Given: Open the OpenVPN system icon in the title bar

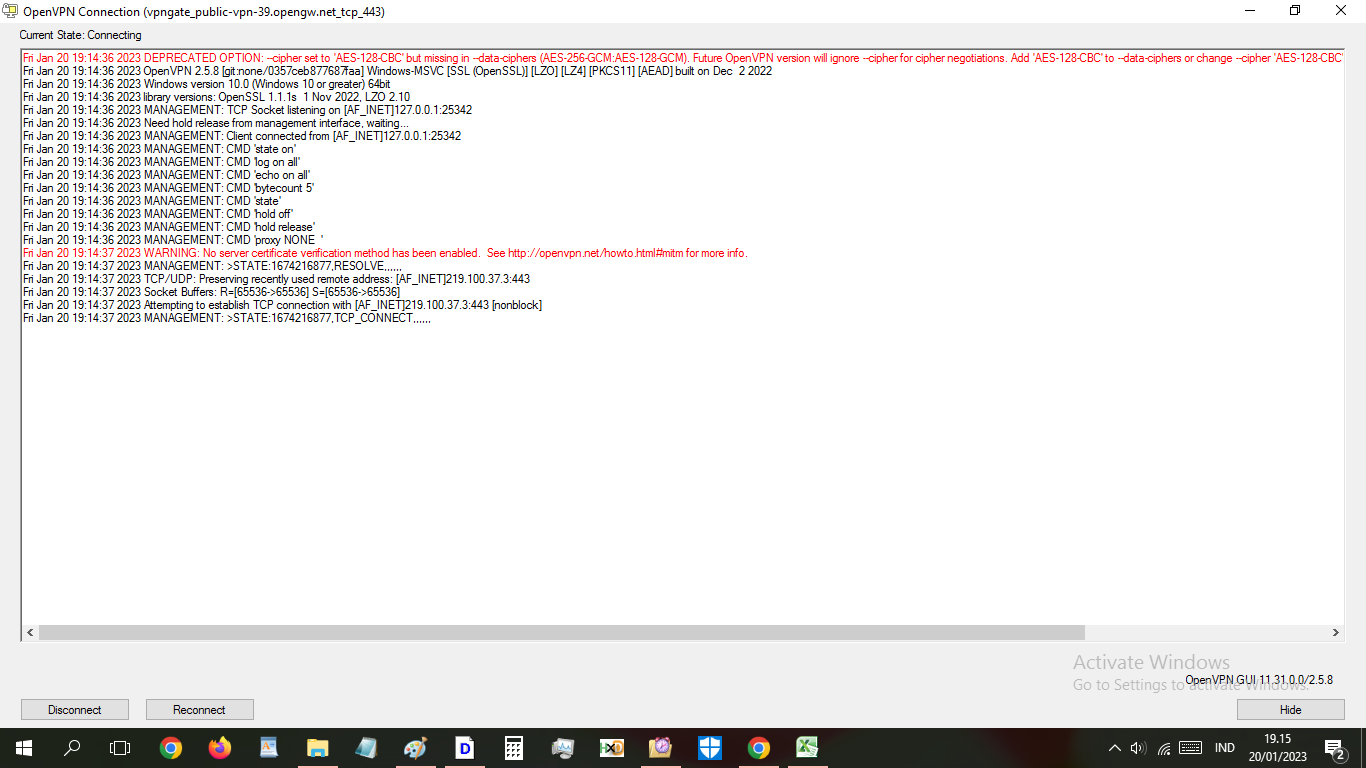Looking at the screenshot, I should [10, 11].
